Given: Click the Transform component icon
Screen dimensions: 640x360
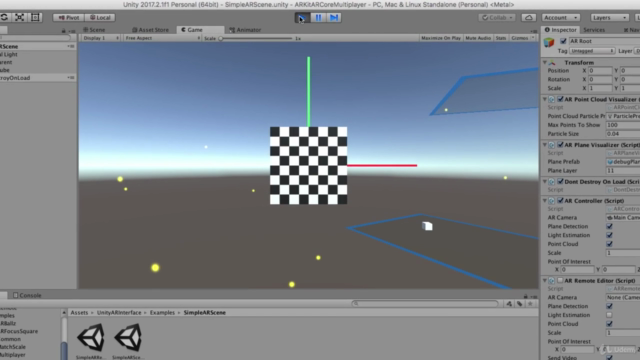Looking at the screenshot, I should click(552, 62).
